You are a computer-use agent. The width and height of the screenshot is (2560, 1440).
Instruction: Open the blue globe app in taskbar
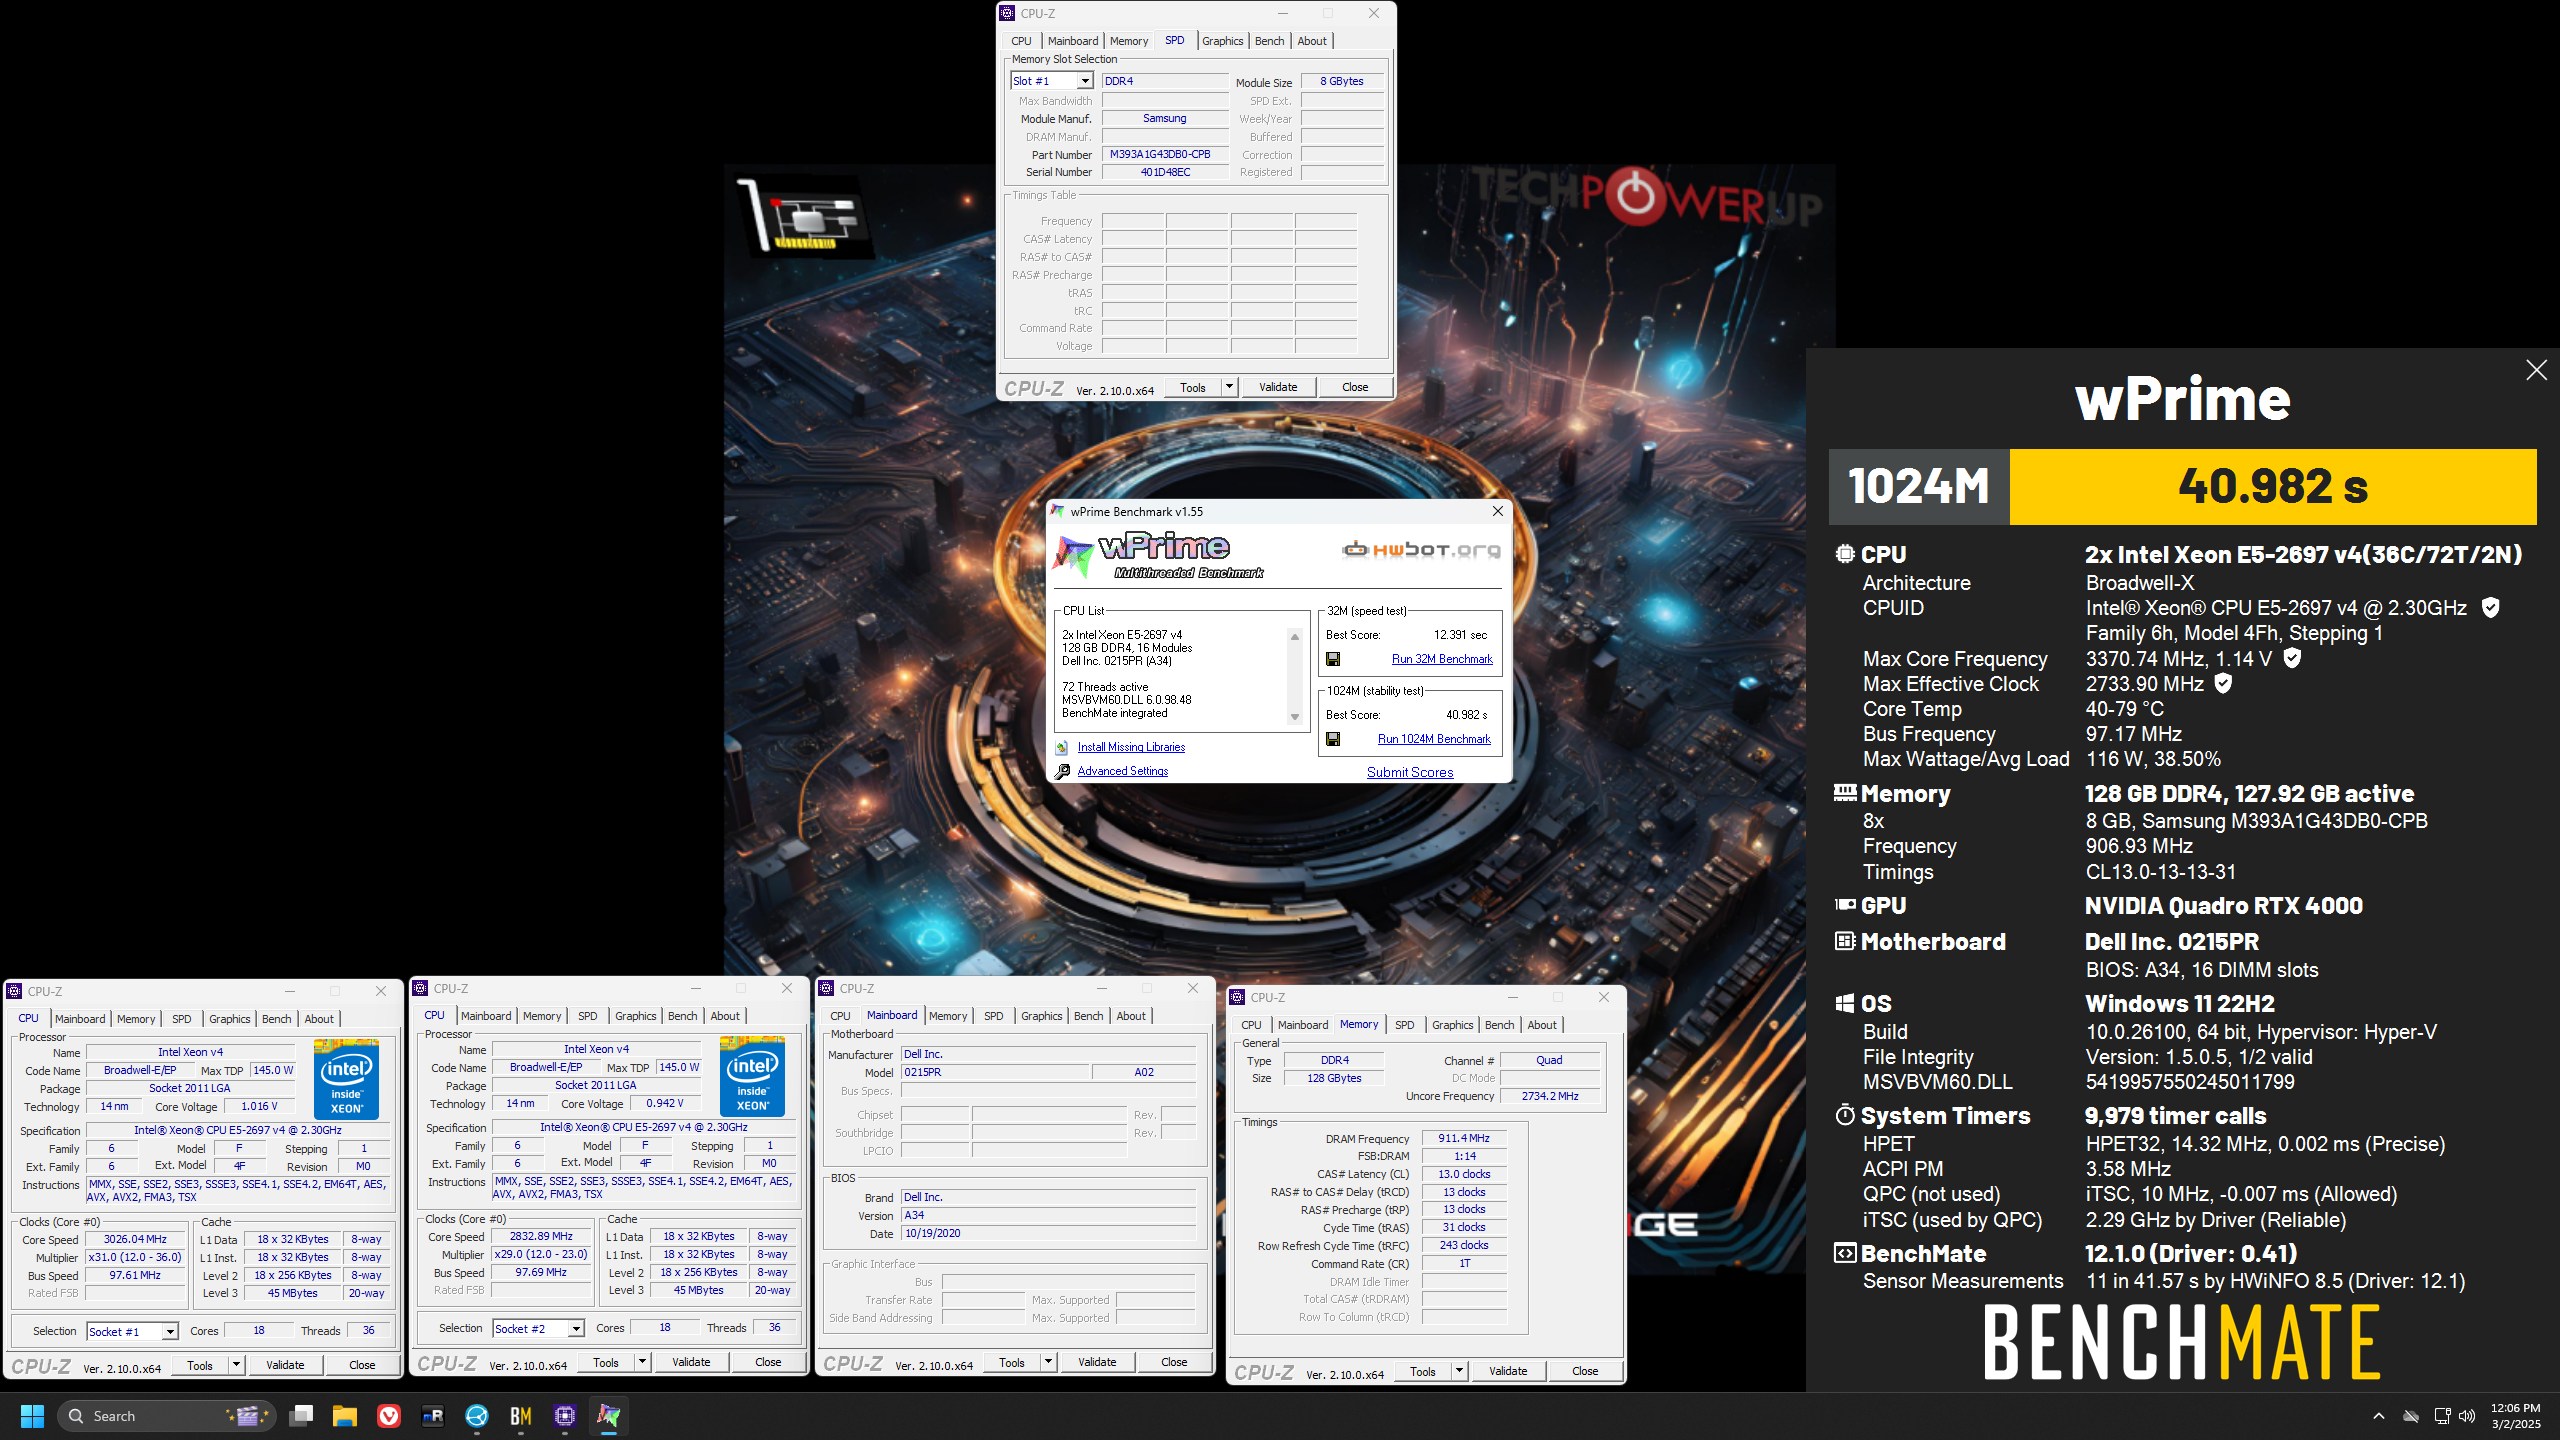pyautogui.click(x=477, y=1416)
